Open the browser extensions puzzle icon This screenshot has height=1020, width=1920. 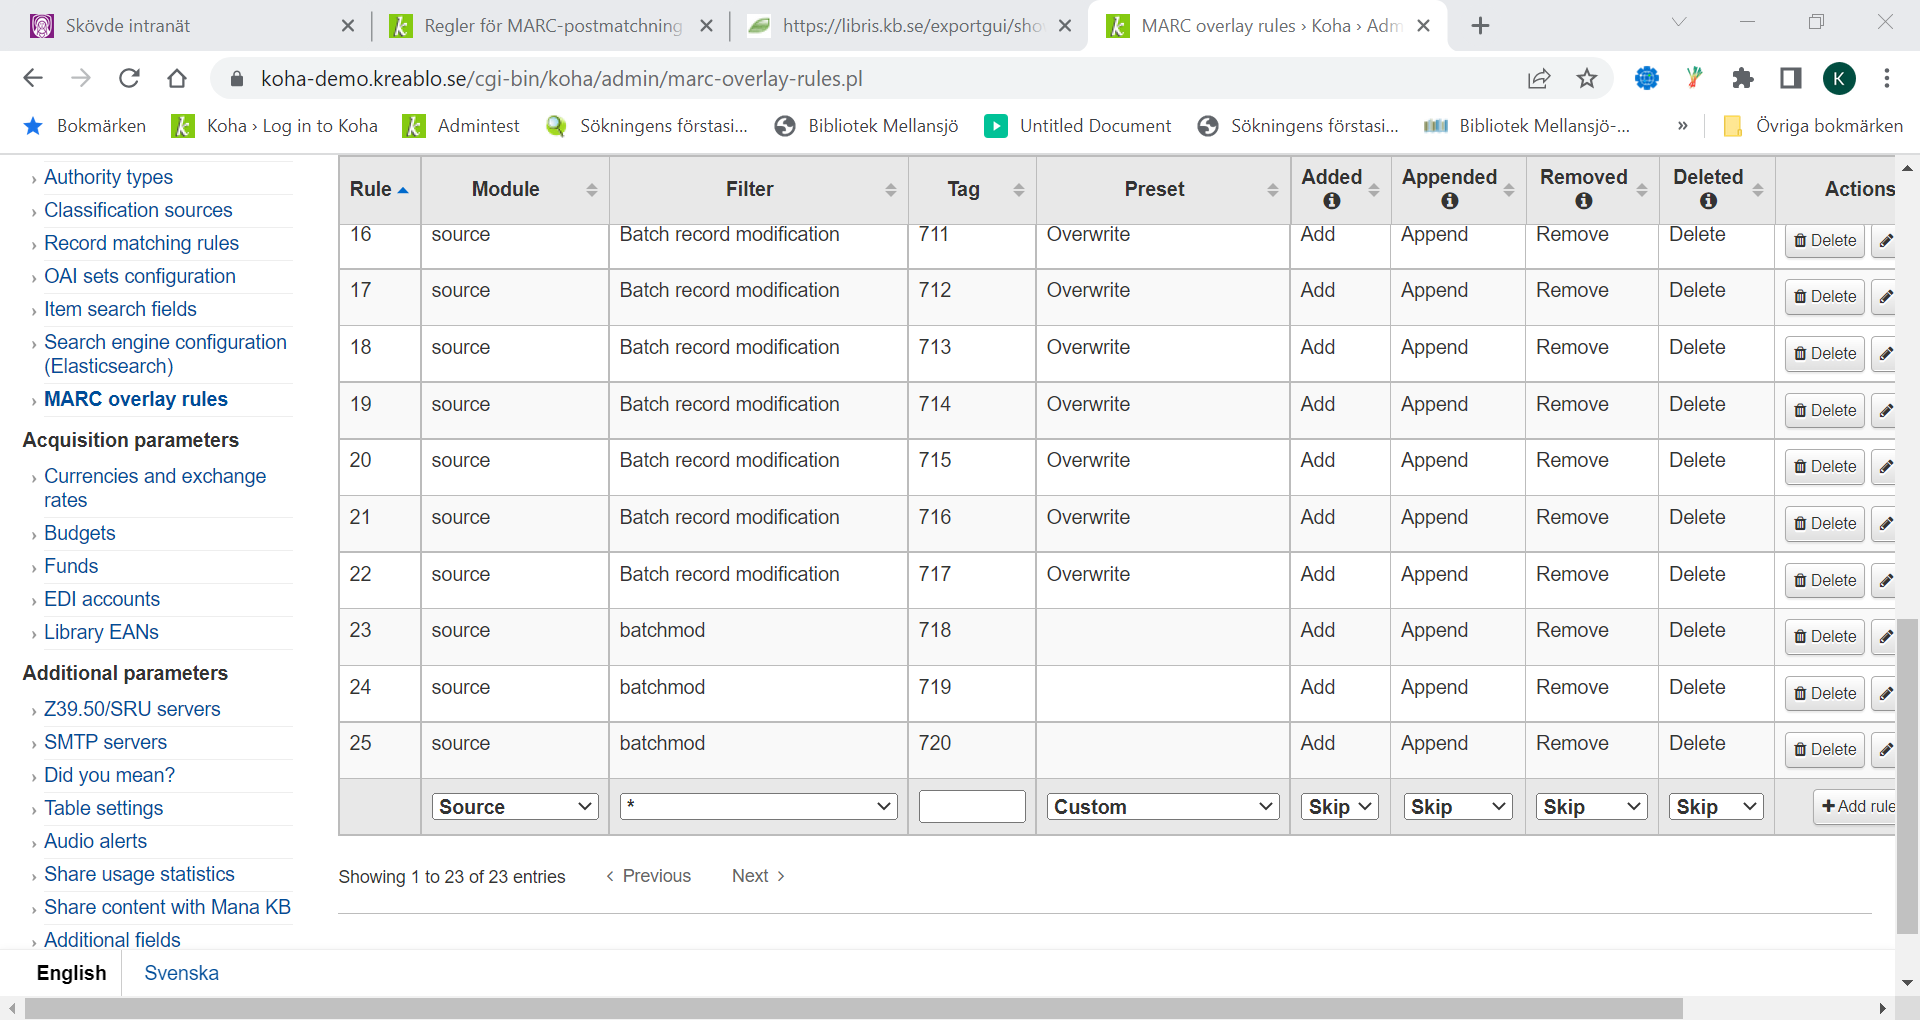click(x=1743, y=78)
